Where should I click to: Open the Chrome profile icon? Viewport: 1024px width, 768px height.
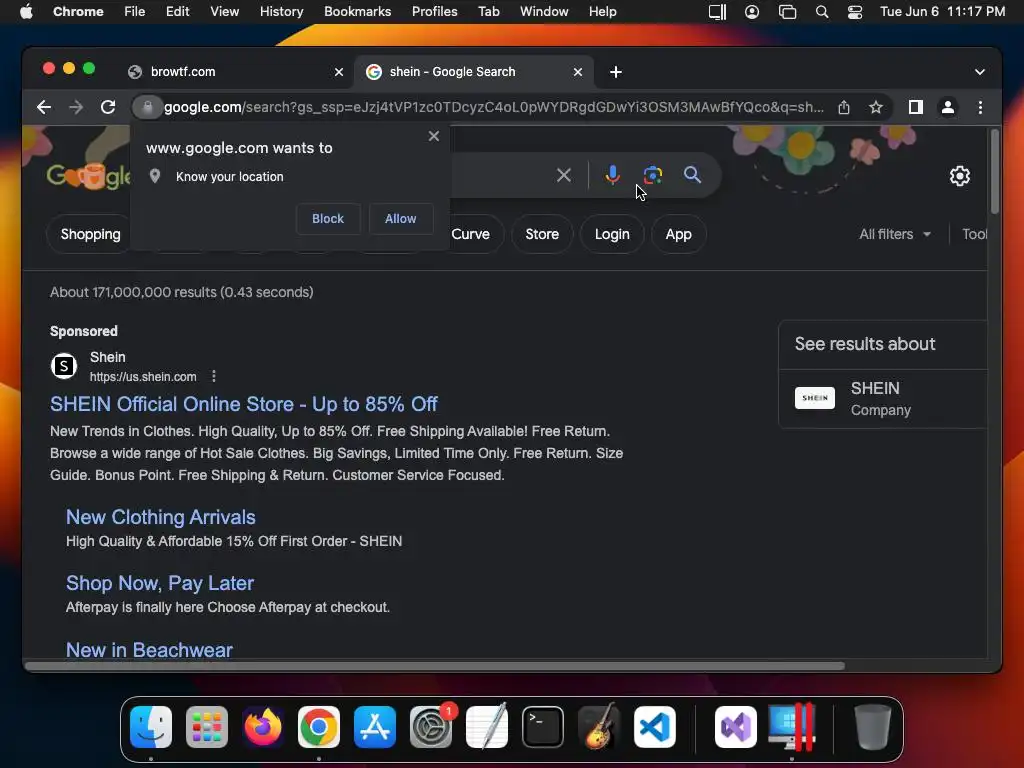click(x=948, y=107)
